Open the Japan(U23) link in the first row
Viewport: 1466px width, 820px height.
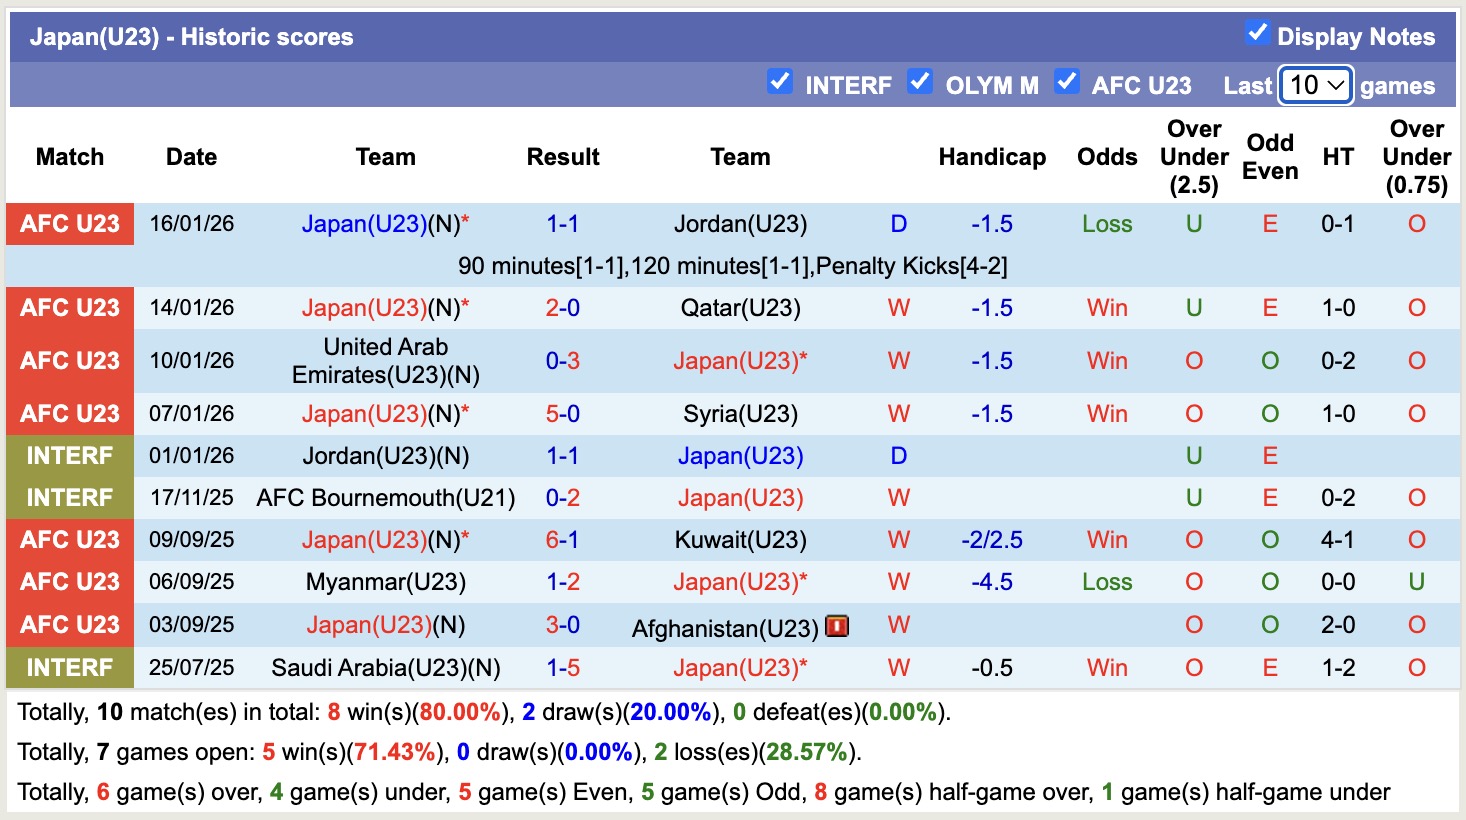pos(361,223)
